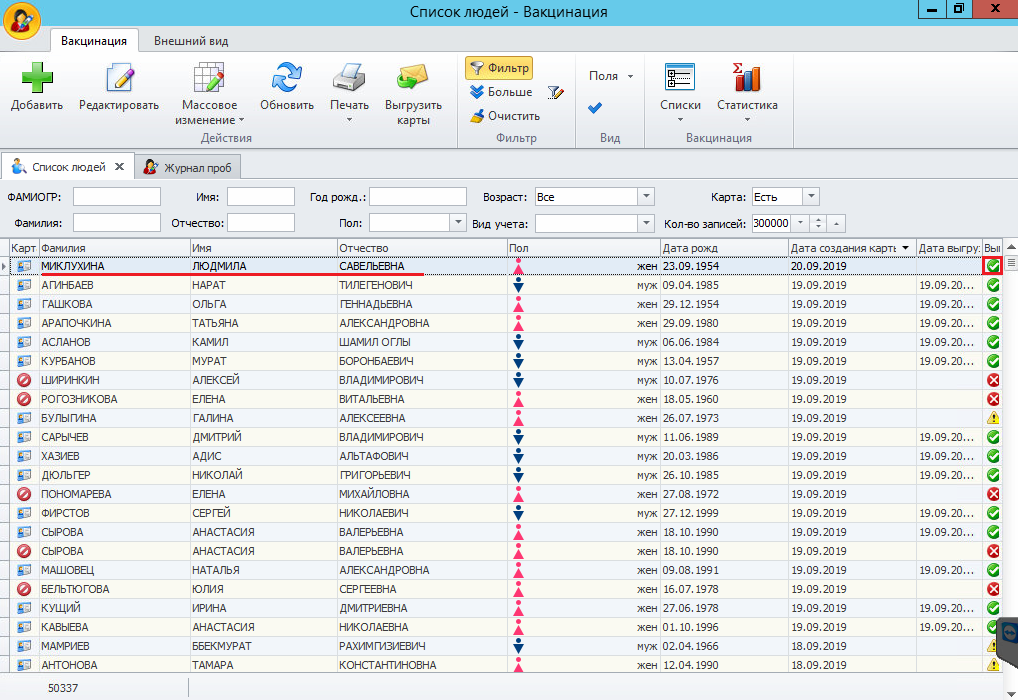Sort by Дата создания карты column header
This screenshot has width=1018, height=700.
841,247
